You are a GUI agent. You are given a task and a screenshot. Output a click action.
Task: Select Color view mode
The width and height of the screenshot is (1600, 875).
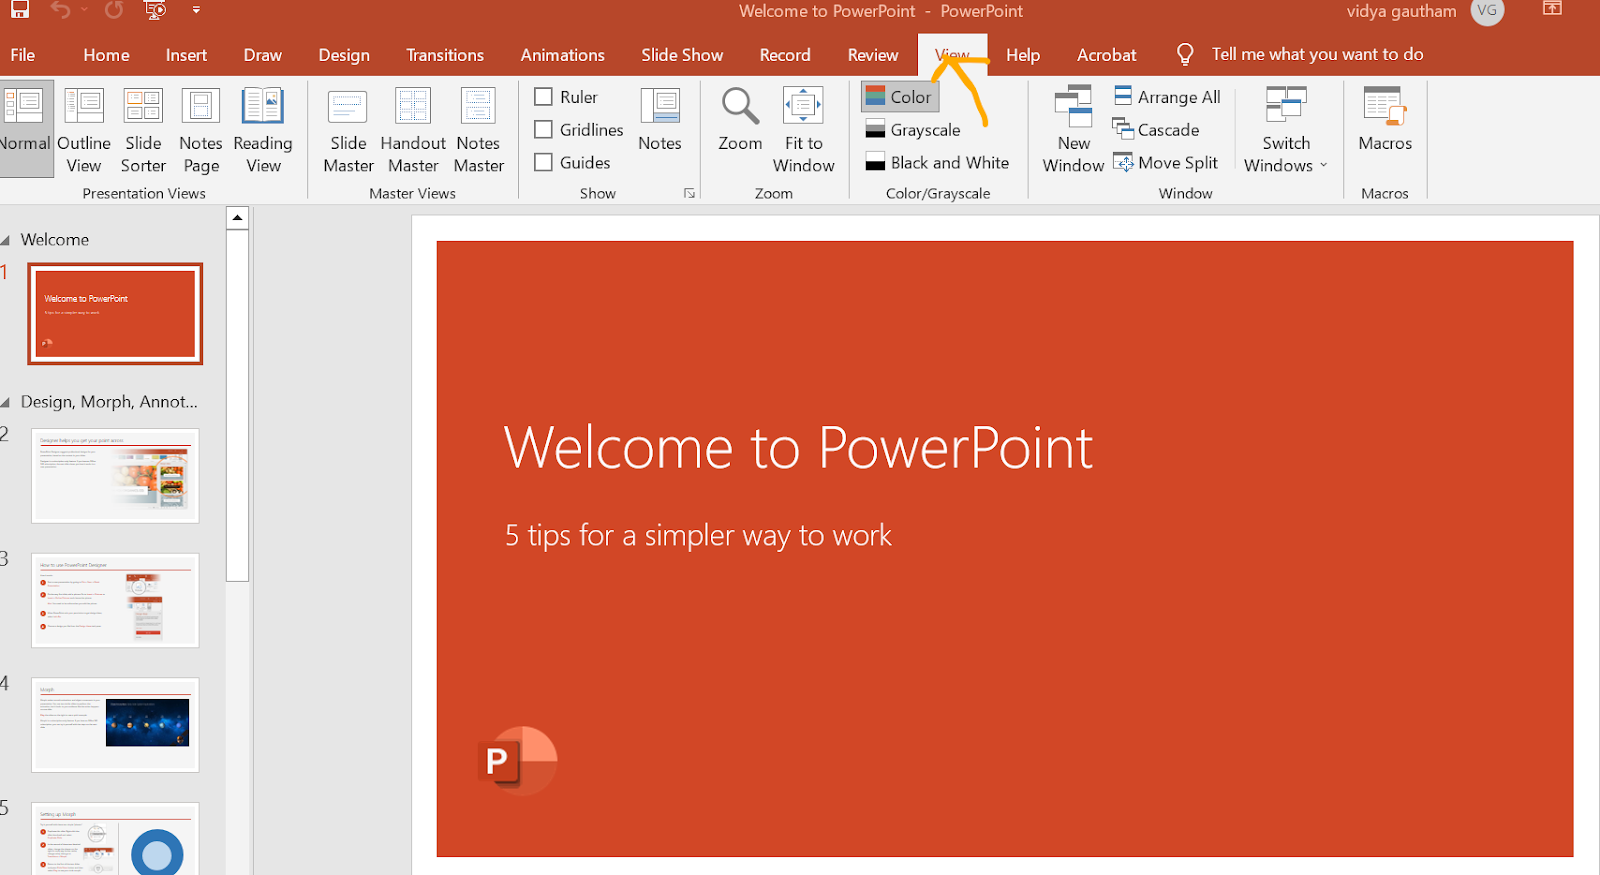click(x=899, y=97)
